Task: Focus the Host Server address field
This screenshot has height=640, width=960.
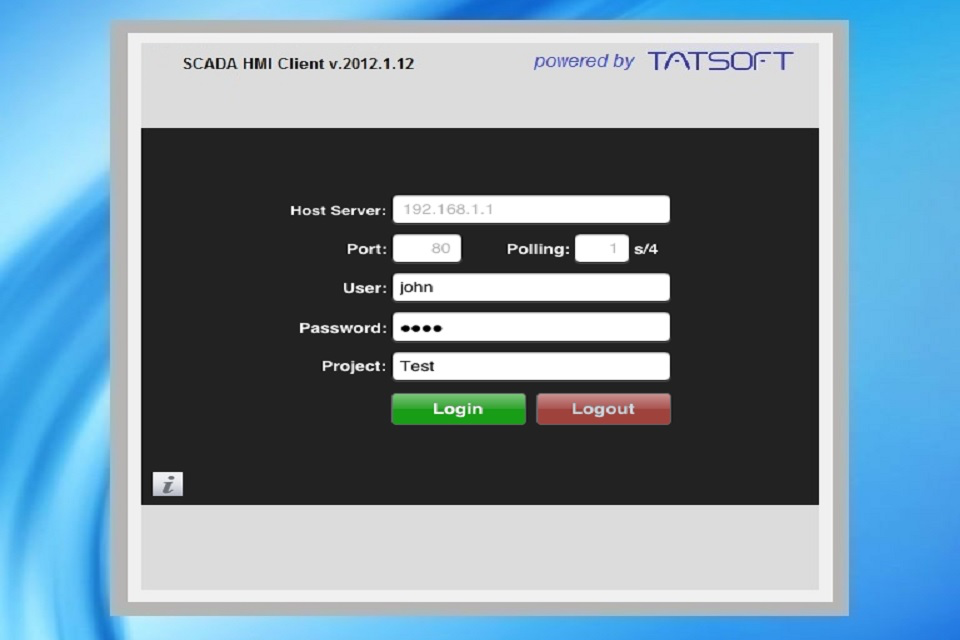Action: [x=531, y=209]
